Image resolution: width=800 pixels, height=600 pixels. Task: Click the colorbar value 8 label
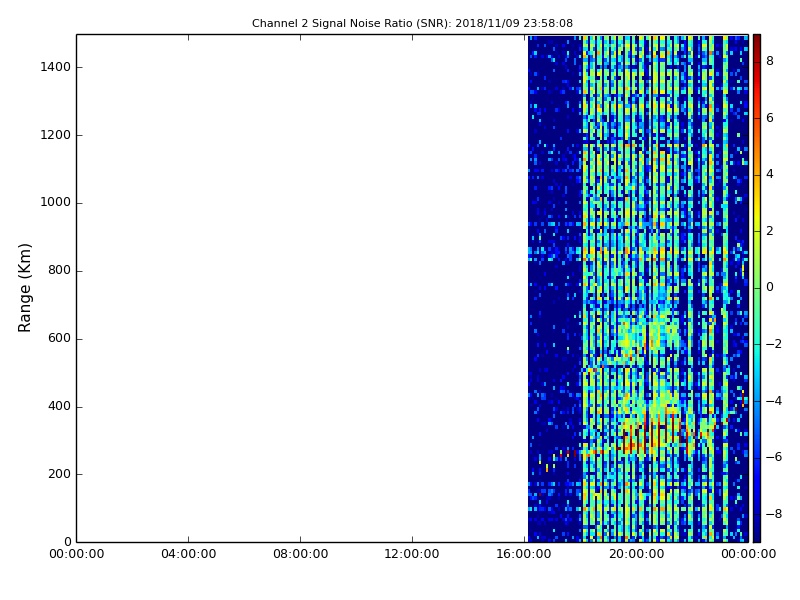pos(770,61)
